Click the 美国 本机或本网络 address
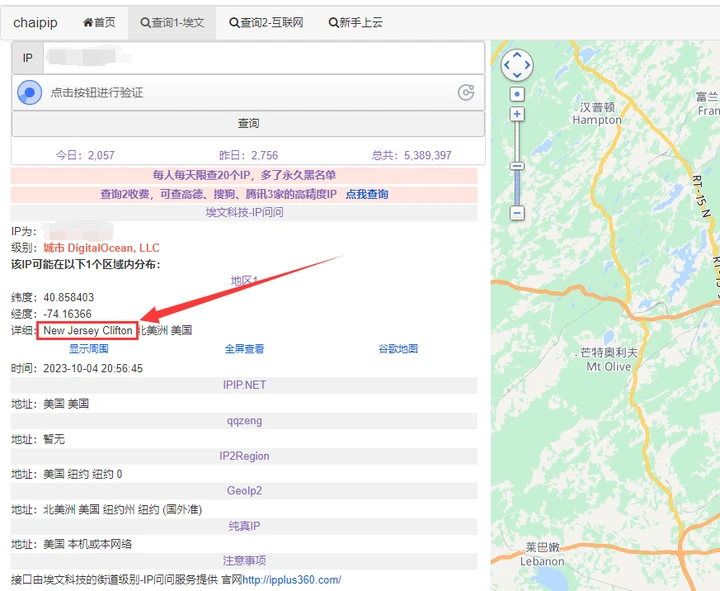The height and width of the screenshot is (591, 720). click(88, 545)
